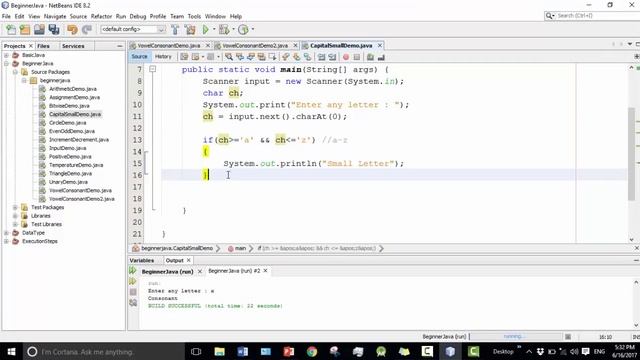Screen dimensions: 640x360
Task: Expand the BasicJava project node
Action: point(6,55)
